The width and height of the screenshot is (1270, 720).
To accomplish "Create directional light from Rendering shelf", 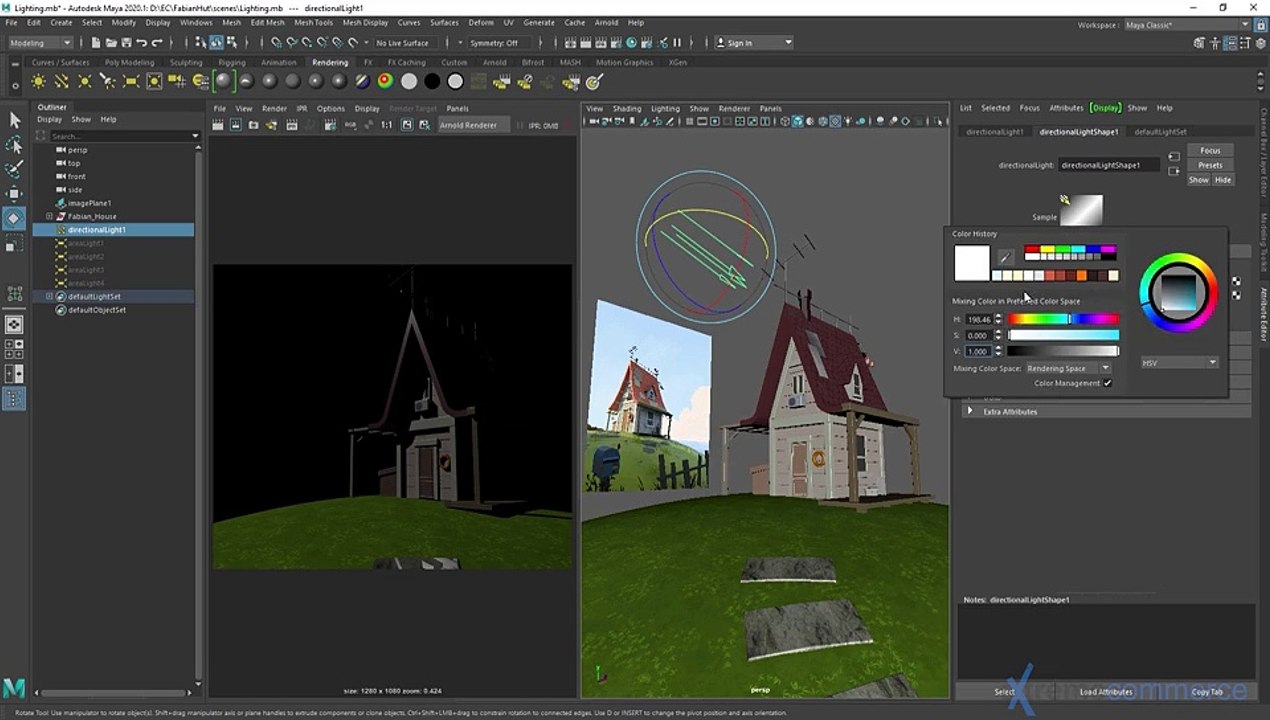I will (62, 82).
